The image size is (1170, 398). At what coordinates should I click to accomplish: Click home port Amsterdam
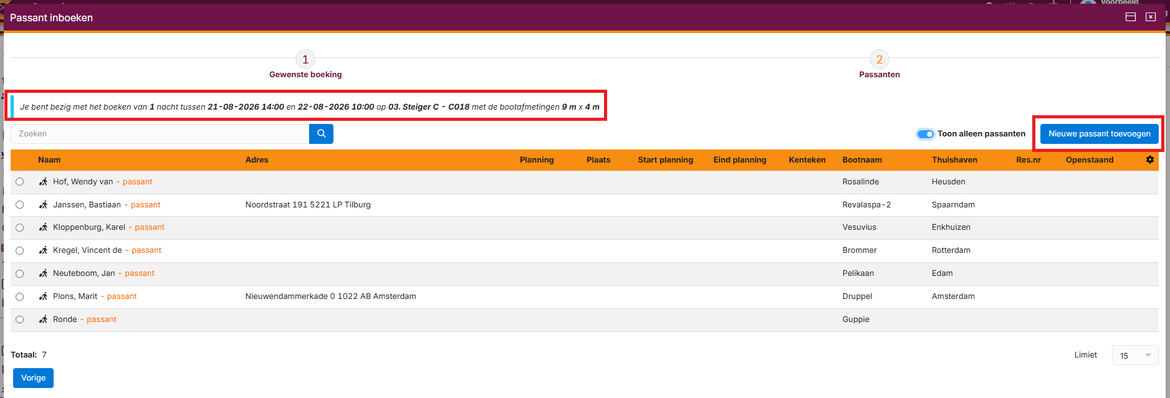954,296
